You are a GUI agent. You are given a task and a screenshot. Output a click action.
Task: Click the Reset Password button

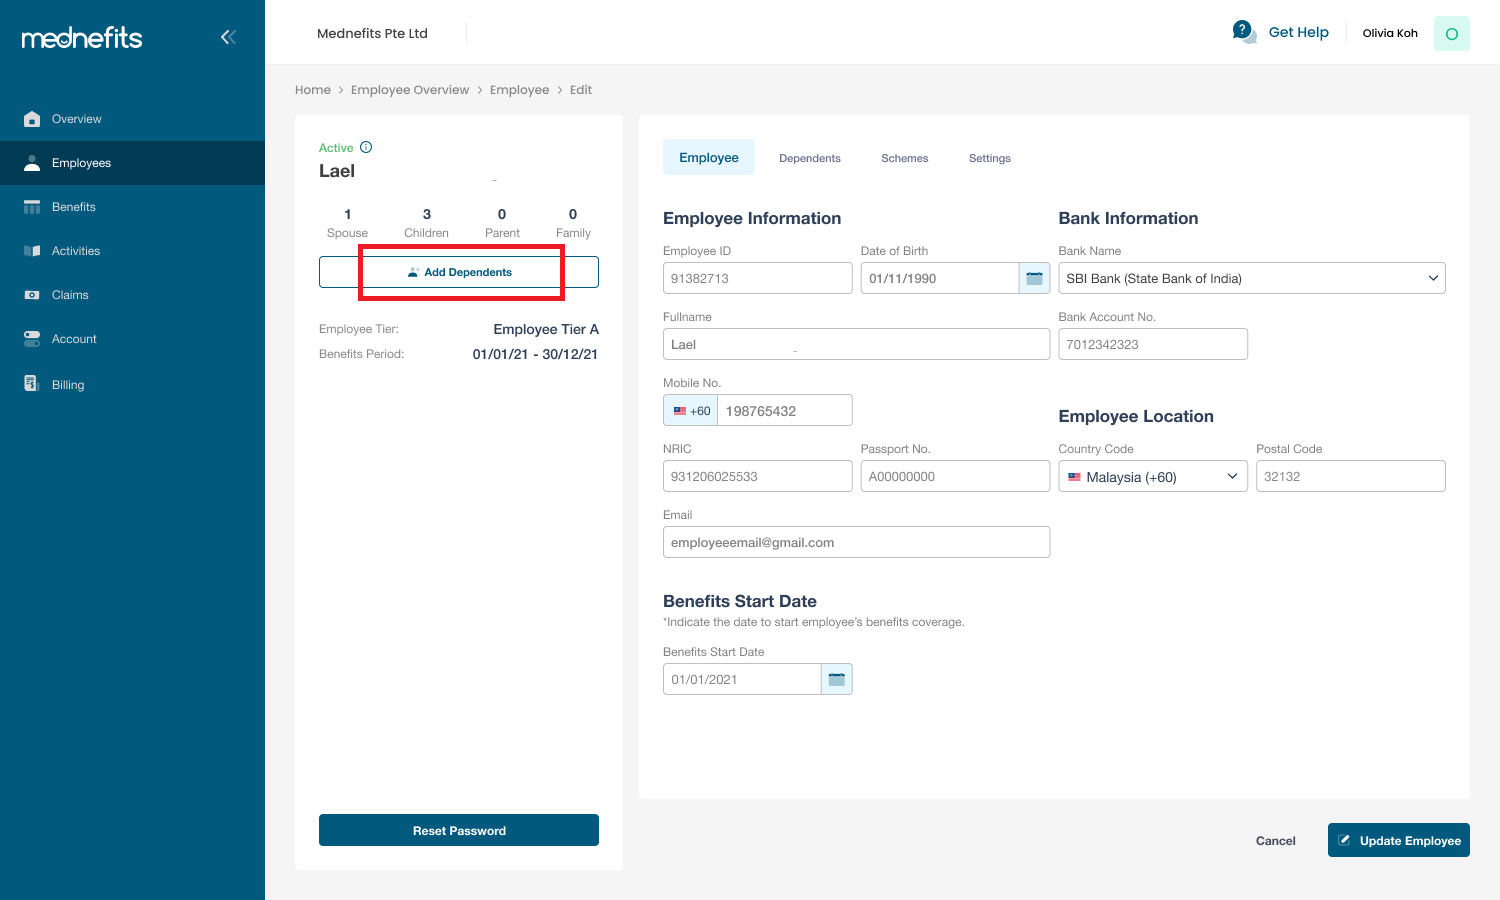pyautogui.click(x=458, y=830)
